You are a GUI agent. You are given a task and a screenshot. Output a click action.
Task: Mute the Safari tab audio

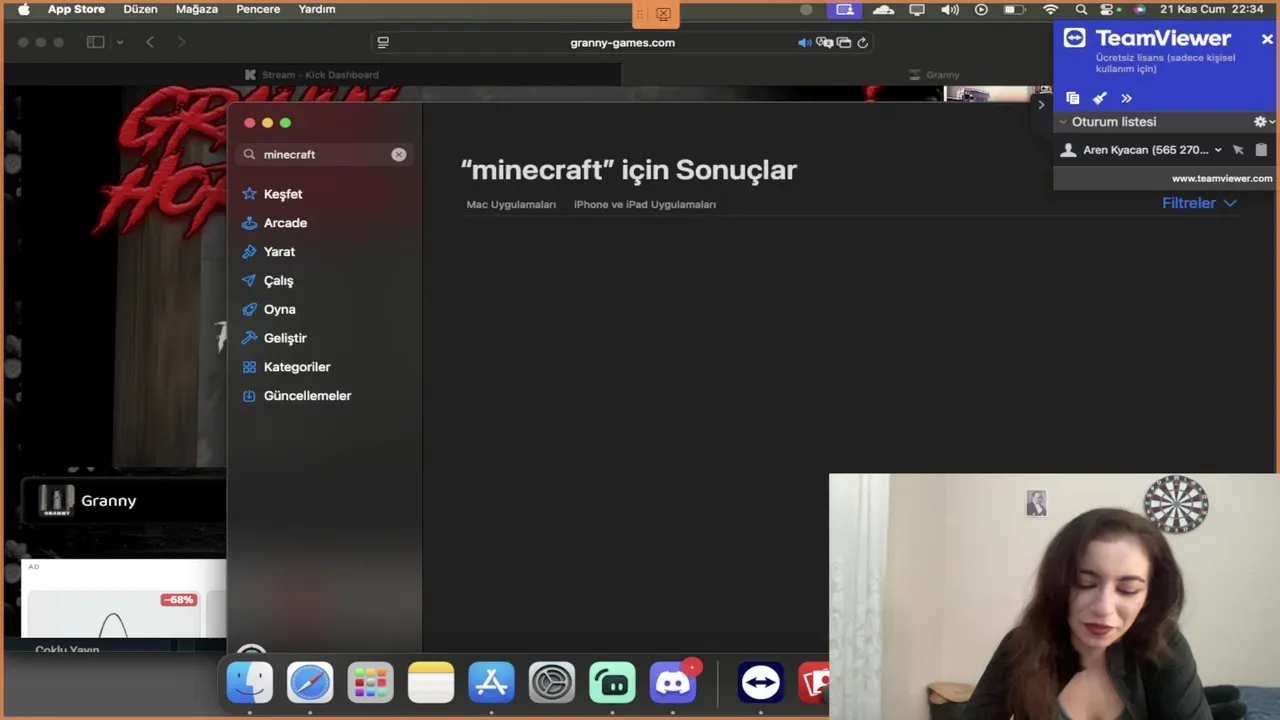point(804,42)
